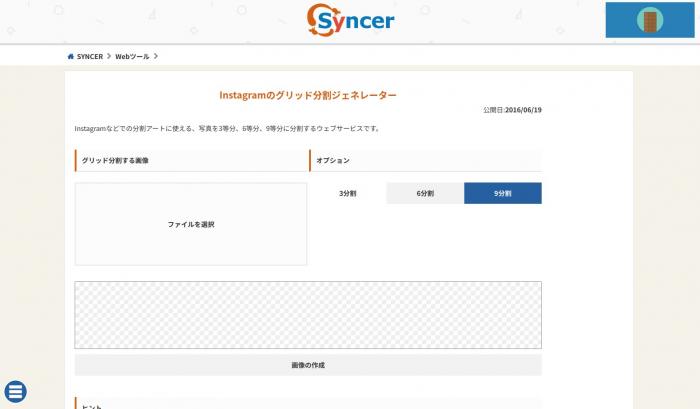Select the highlighted 9分割 option

[x=502, y=193]
